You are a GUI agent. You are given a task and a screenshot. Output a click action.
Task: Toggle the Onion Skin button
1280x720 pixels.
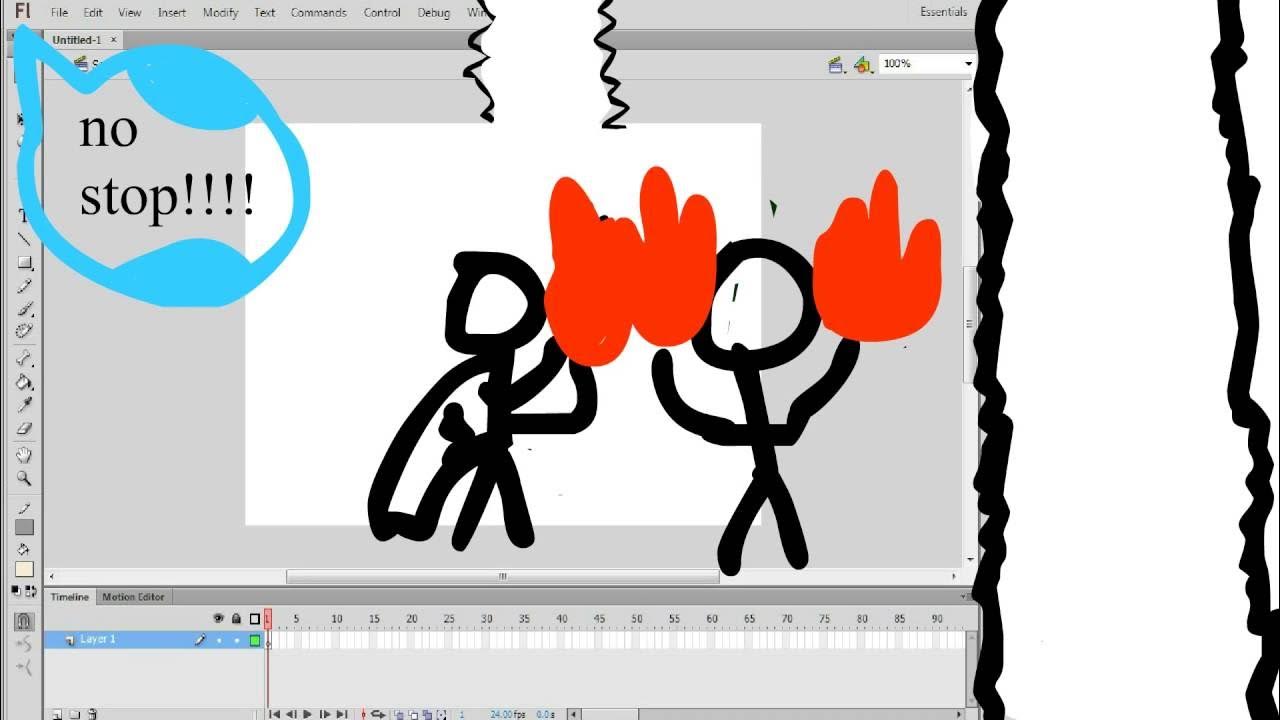tap(398, 714)
